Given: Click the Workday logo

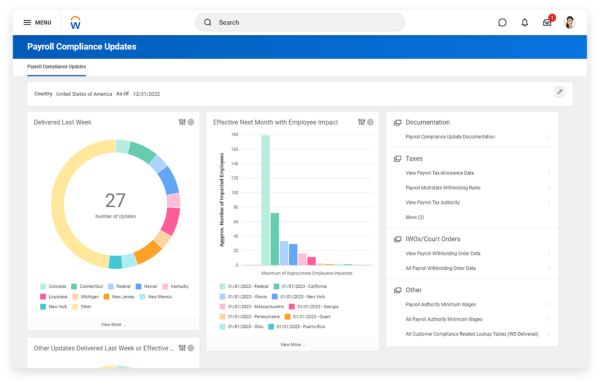Looking at the screenshot, I should coord(75,23).
